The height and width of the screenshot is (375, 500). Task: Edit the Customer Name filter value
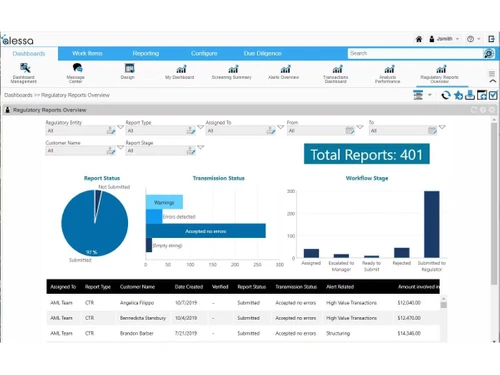(x=111, y=151)
